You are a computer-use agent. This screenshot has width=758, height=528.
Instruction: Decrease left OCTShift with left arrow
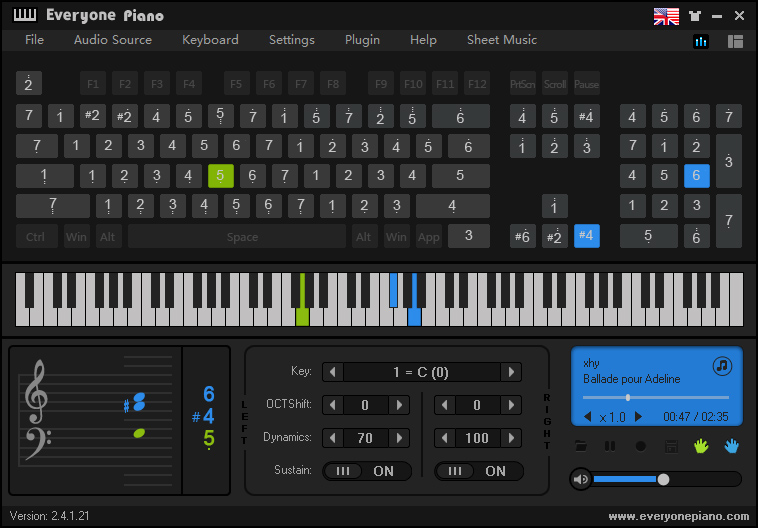(x=333, y=405)
